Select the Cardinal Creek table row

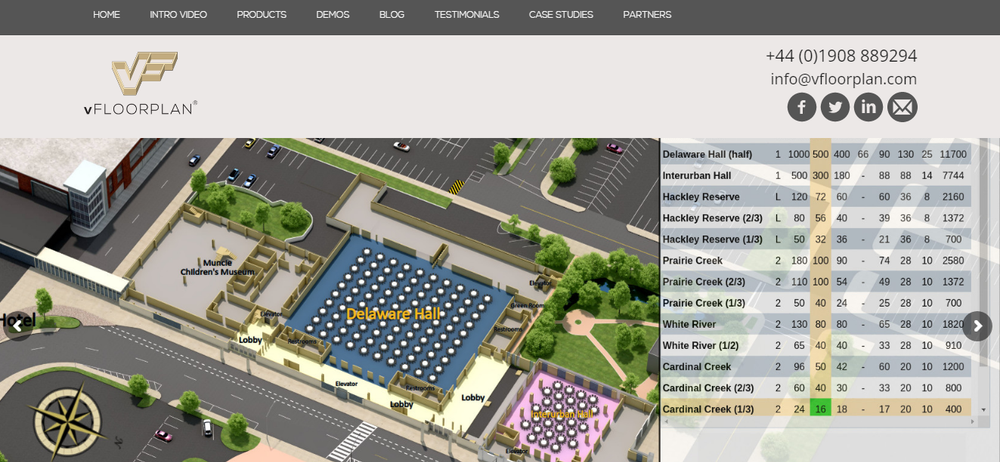(x=816, y=366)
